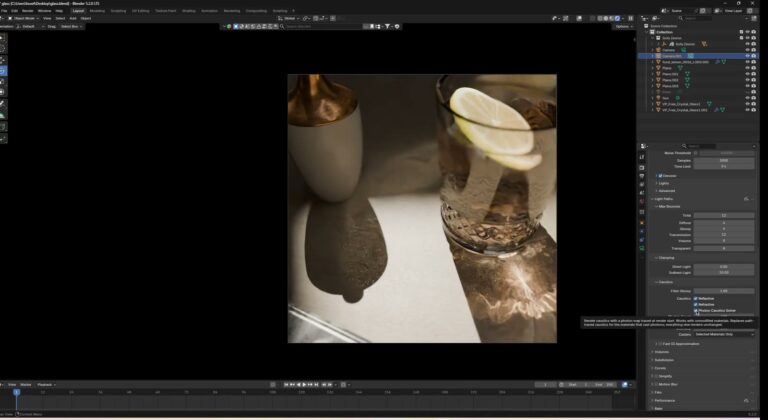Open the Render menu

[x=28, y=11]
